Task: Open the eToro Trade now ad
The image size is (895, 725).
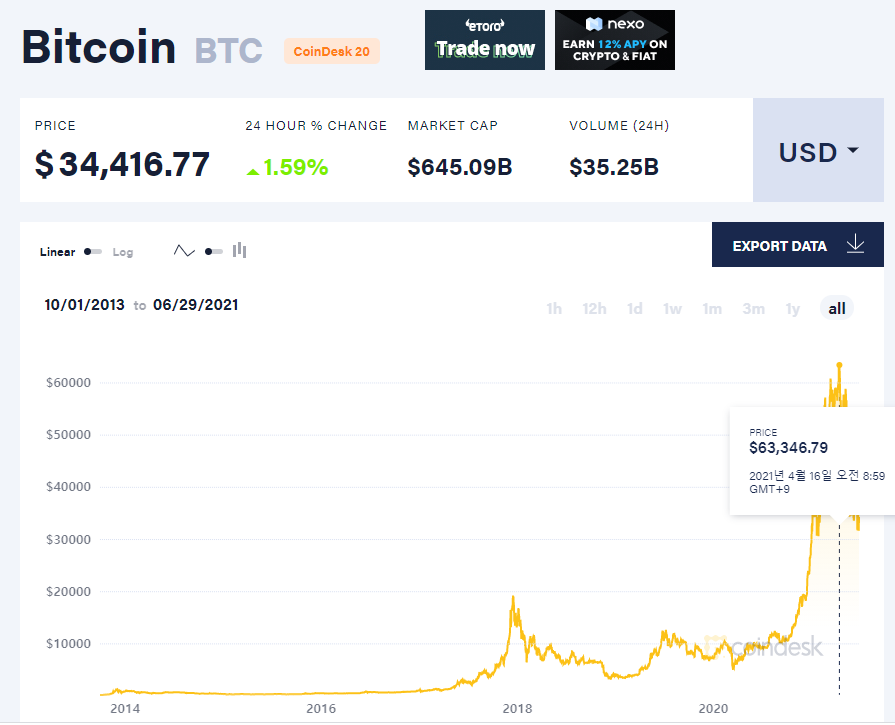Action: click(x=485, y=40)
